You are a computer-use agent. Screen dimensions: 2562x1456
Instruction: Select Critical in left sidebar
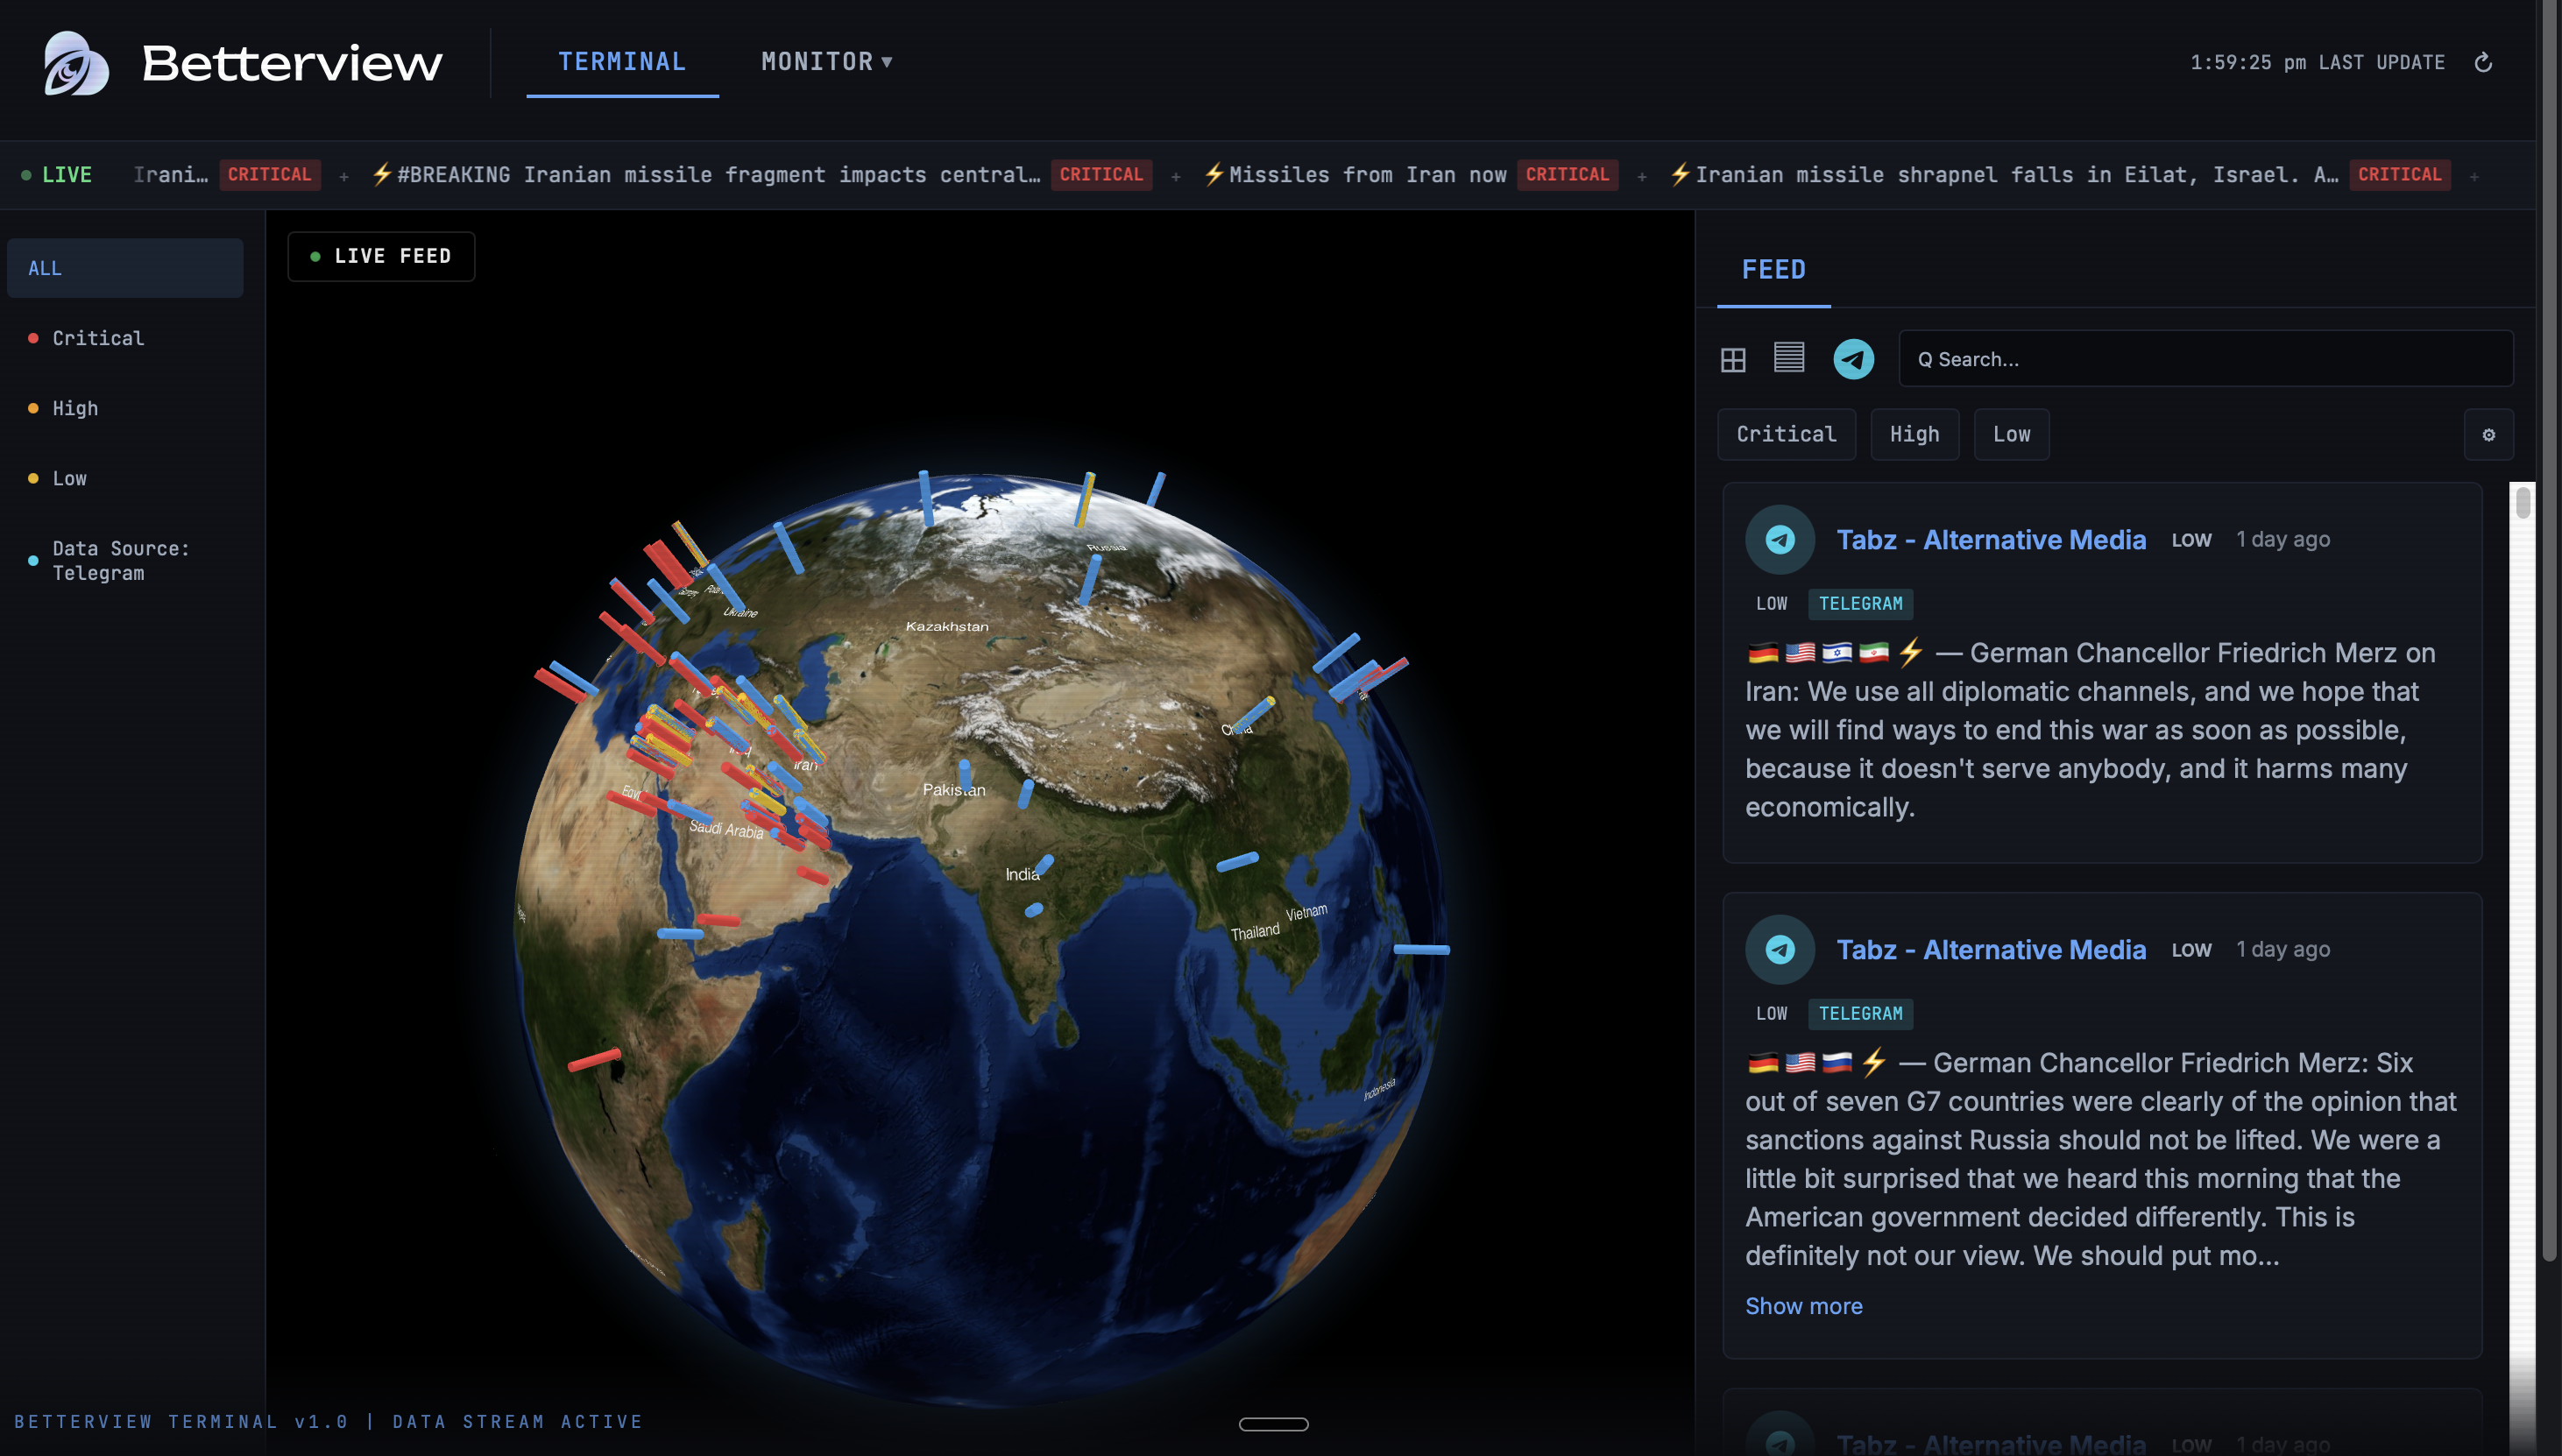pos(98,339)
